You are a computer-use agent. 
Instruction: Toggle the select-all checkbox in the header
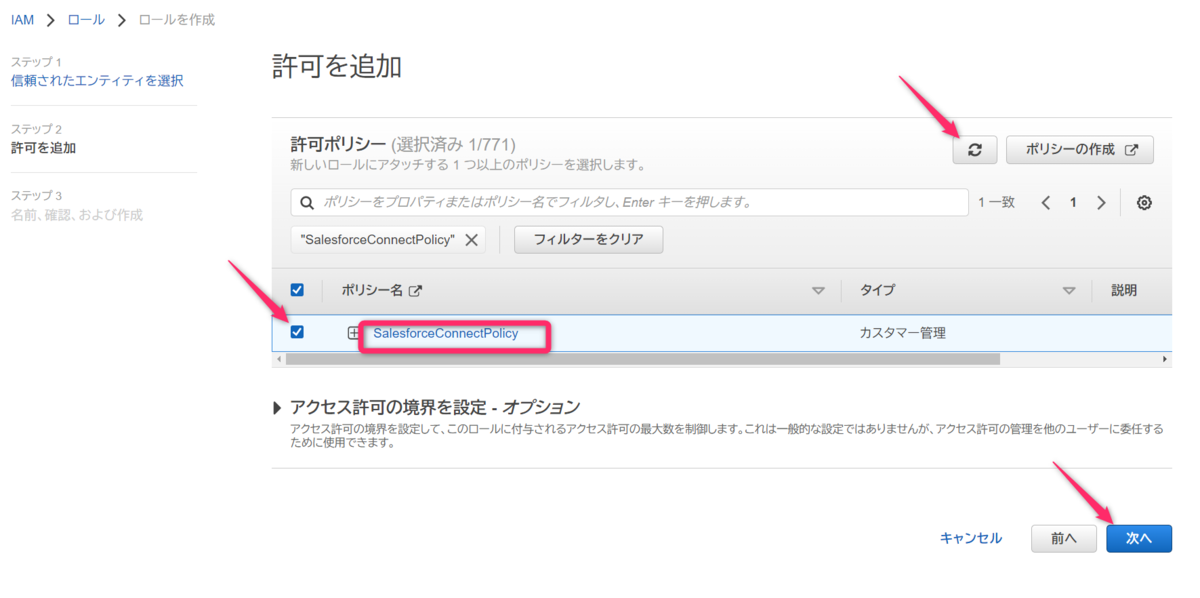296,290
